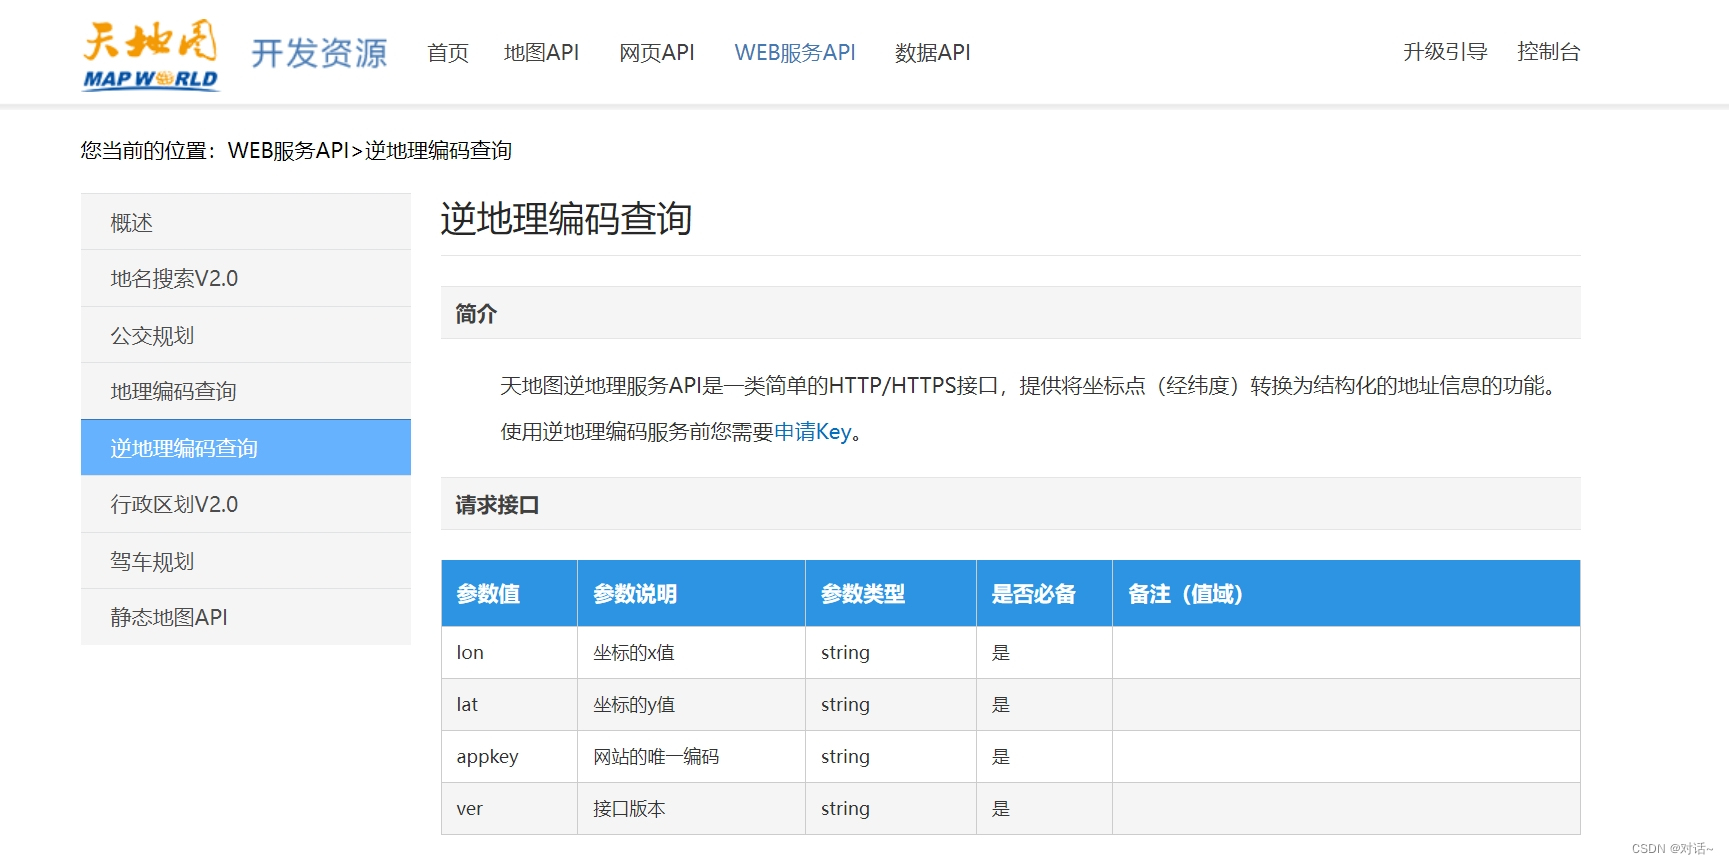This screenshot has height=864, width=1729.
Task: Click the 参数类型 column header
Action: click(x=891, y=593)
